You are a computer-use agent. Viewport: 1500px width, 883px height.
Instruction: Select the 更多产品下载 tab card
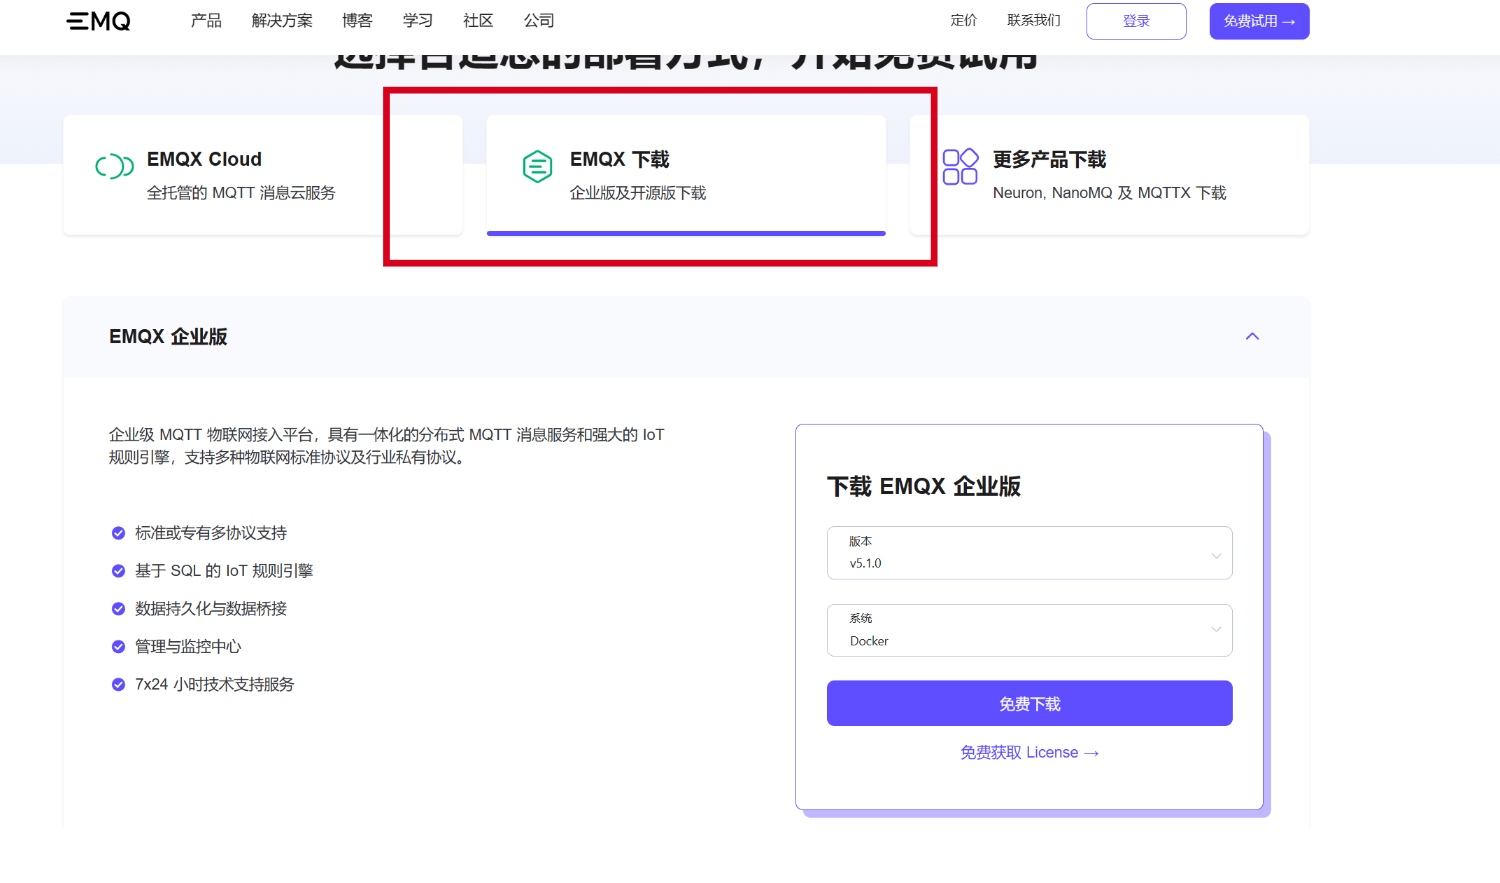(x=1109, y=175)
